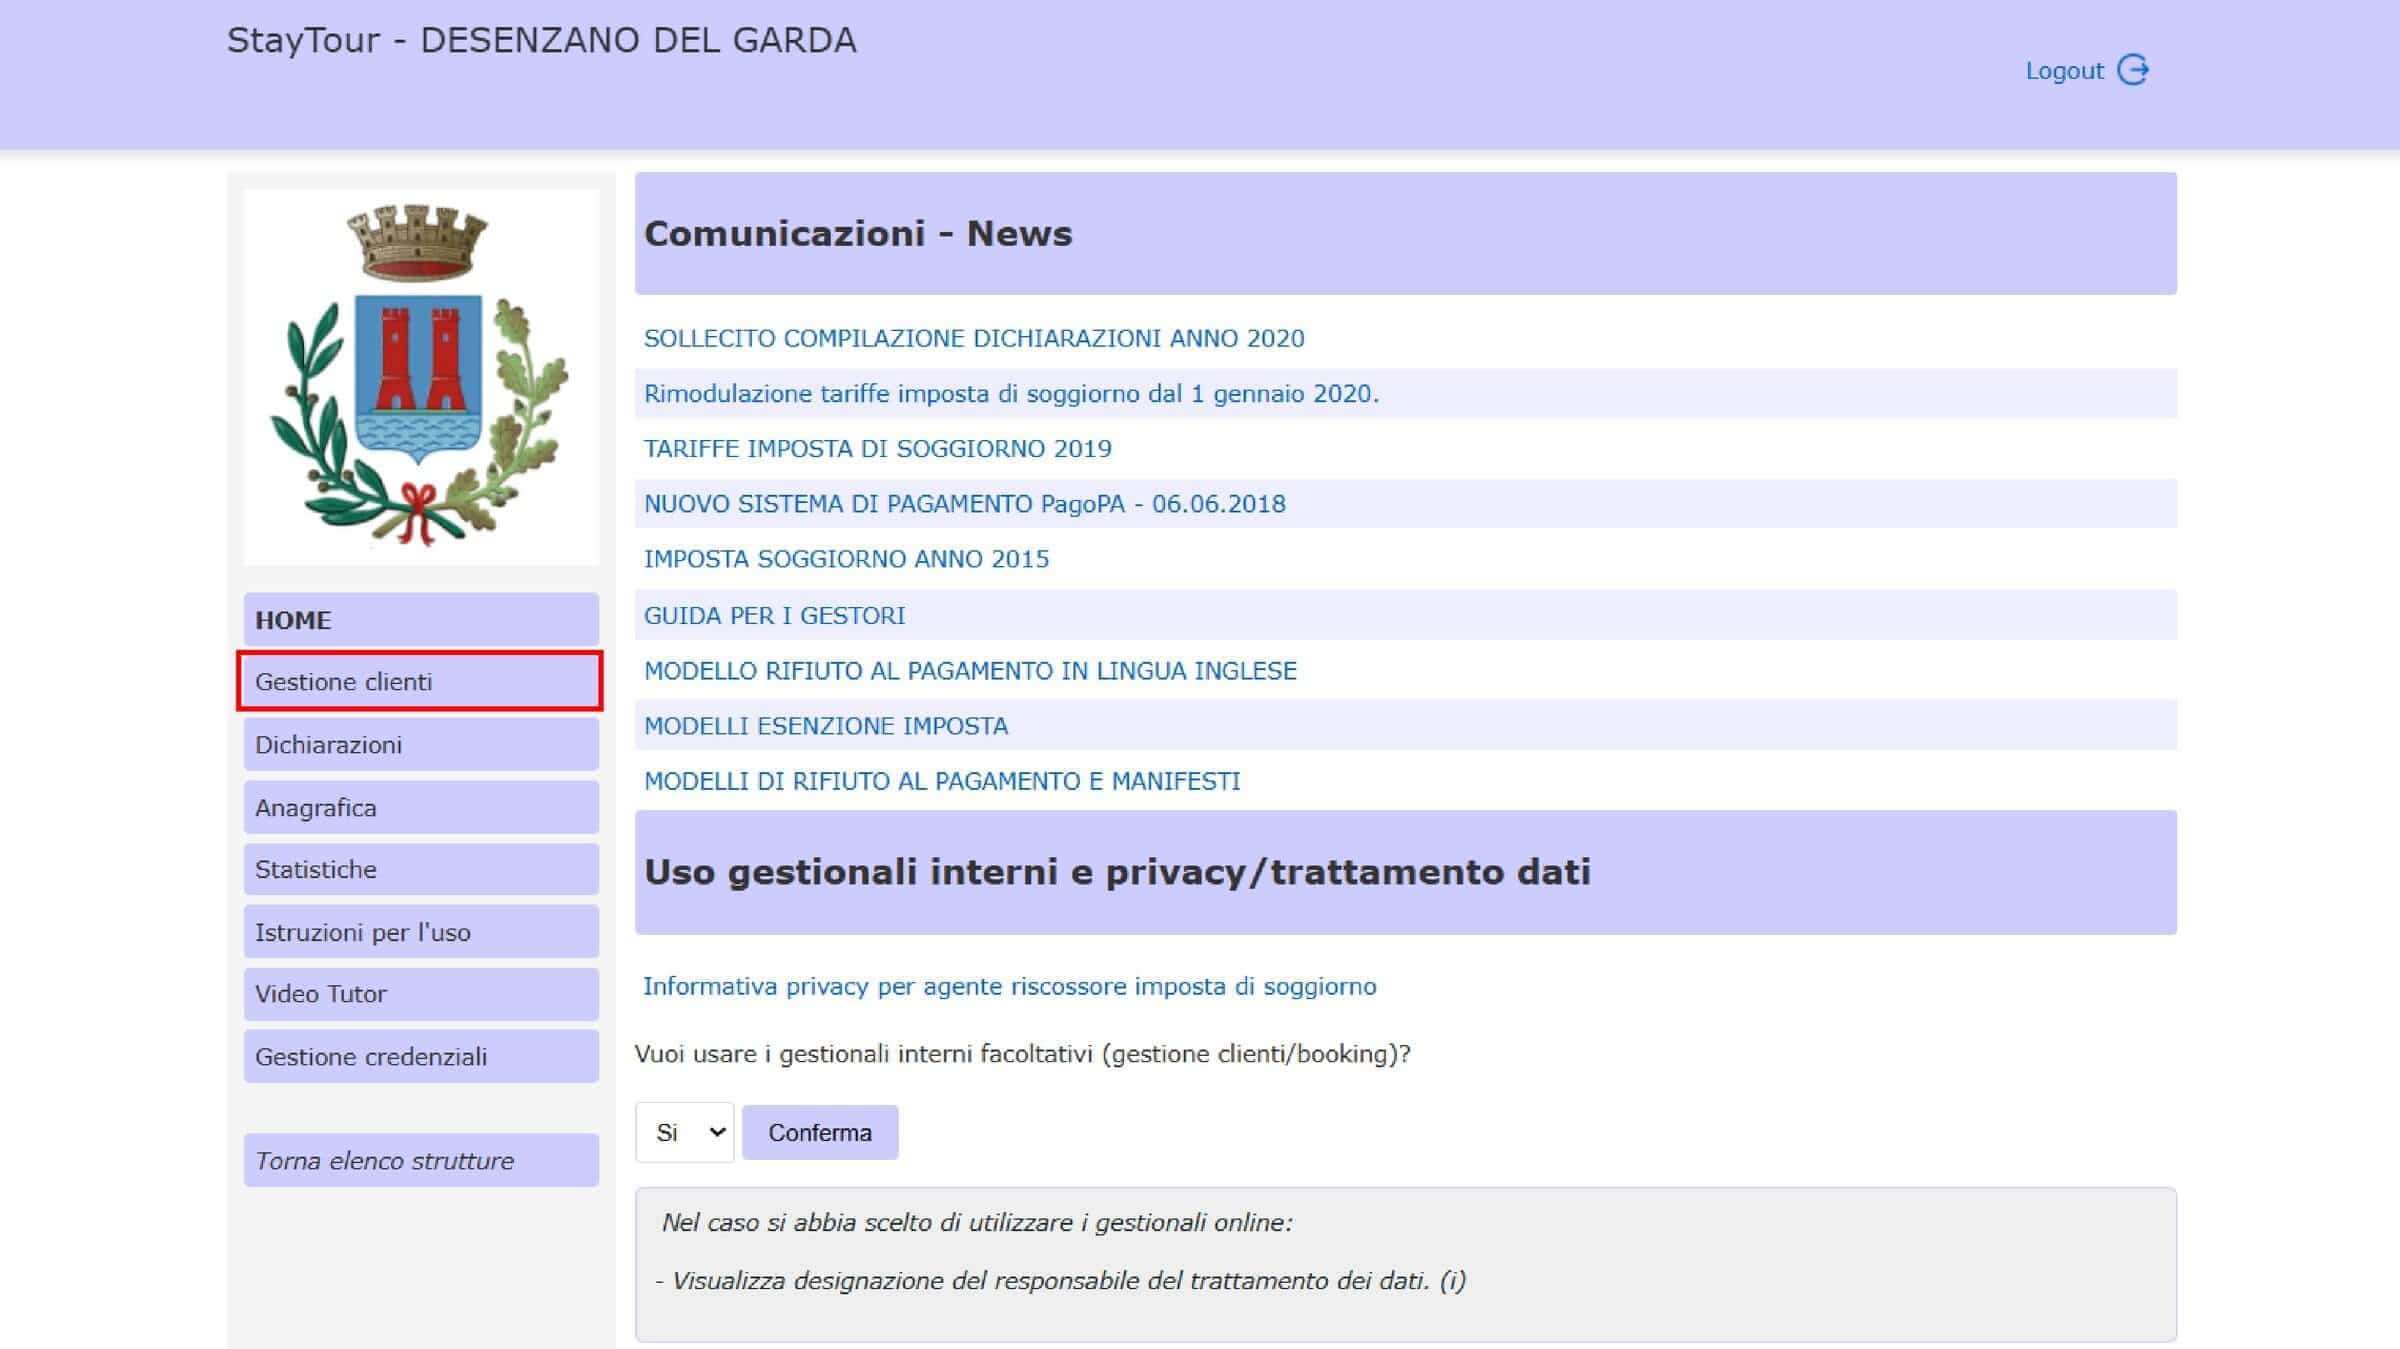Click the Logout arrow icon

[2133, 70]
